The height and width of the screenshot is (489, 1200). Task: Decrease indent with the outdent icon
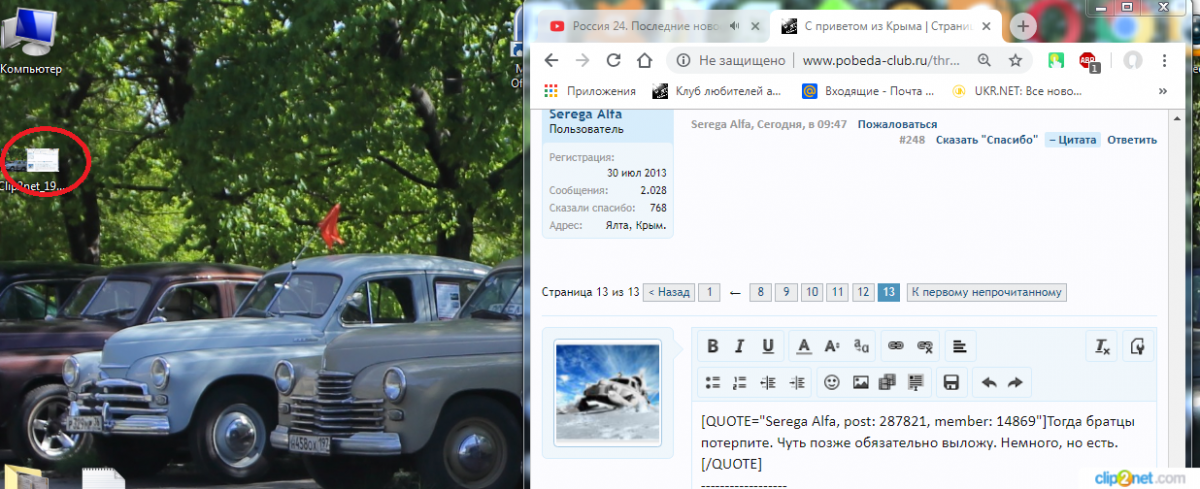tap(768, 382)
